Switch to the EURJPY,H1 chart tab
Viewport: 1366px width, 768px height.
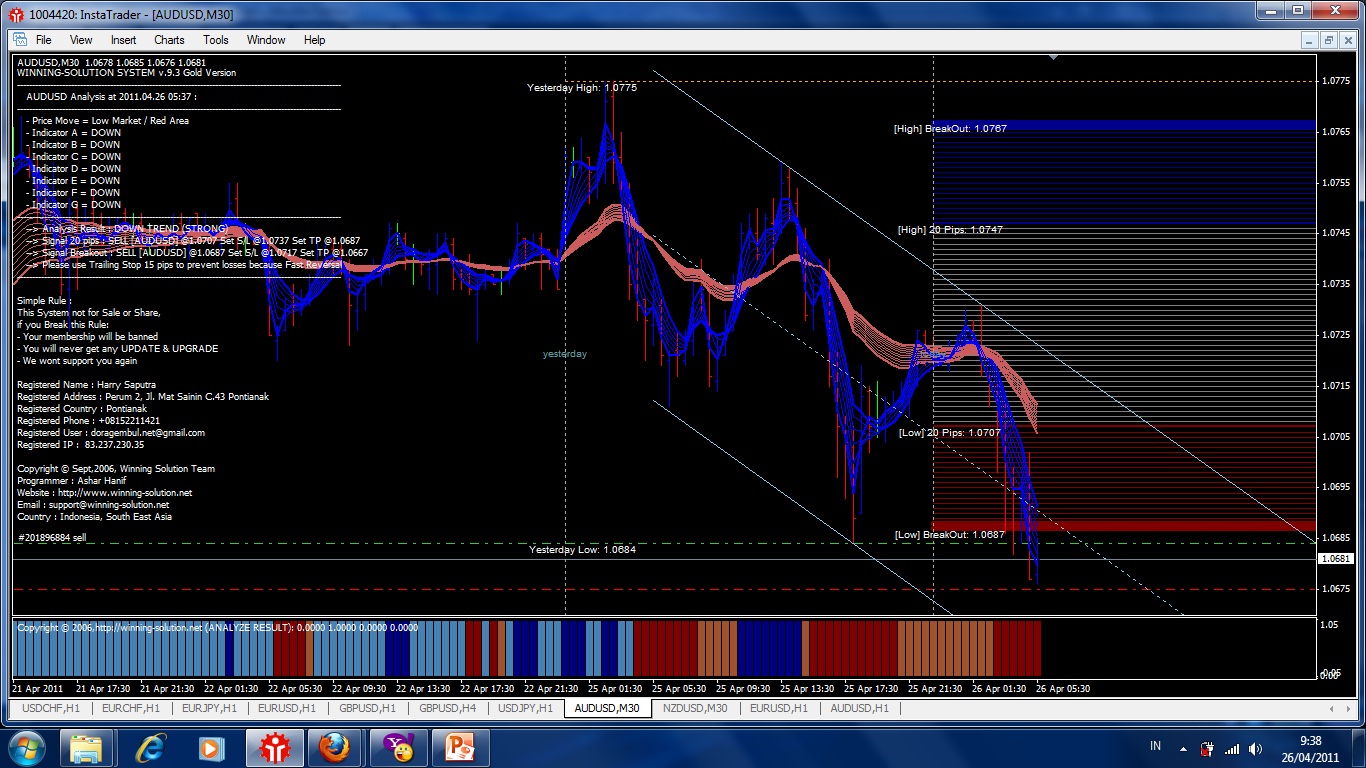209,708
